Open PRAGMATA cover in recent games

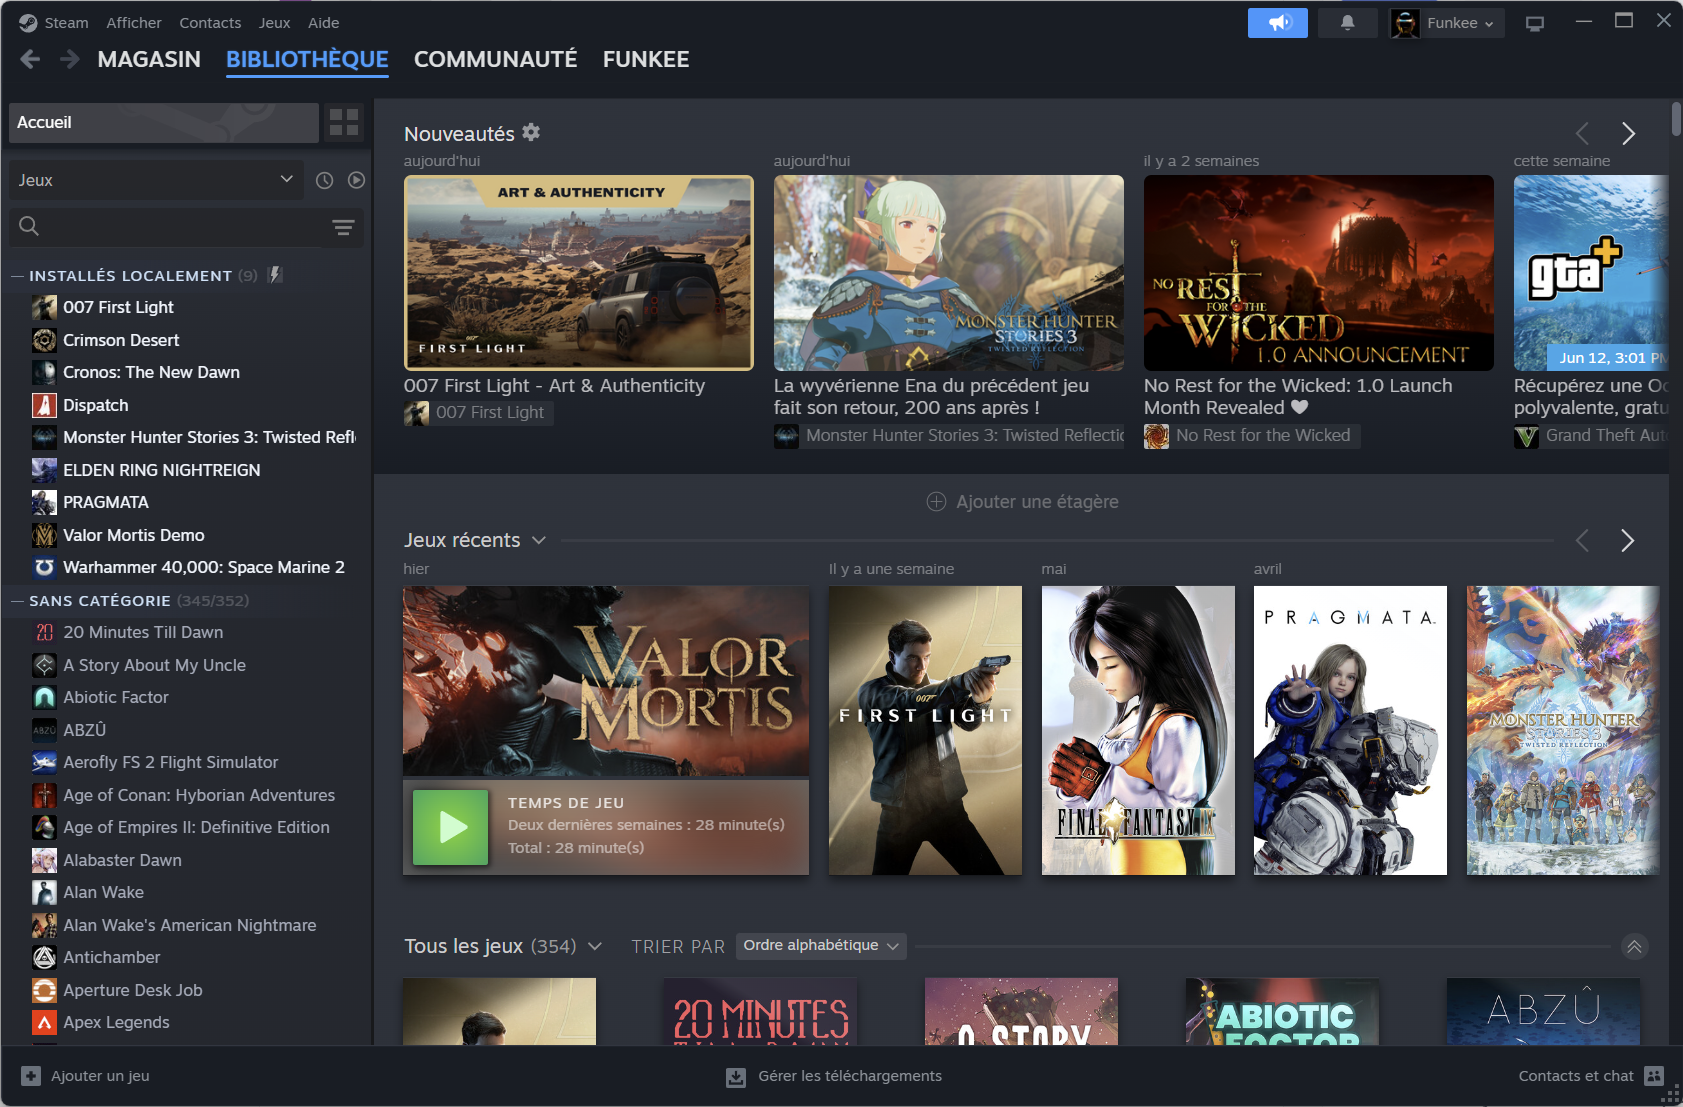[x=1350, y=730]
